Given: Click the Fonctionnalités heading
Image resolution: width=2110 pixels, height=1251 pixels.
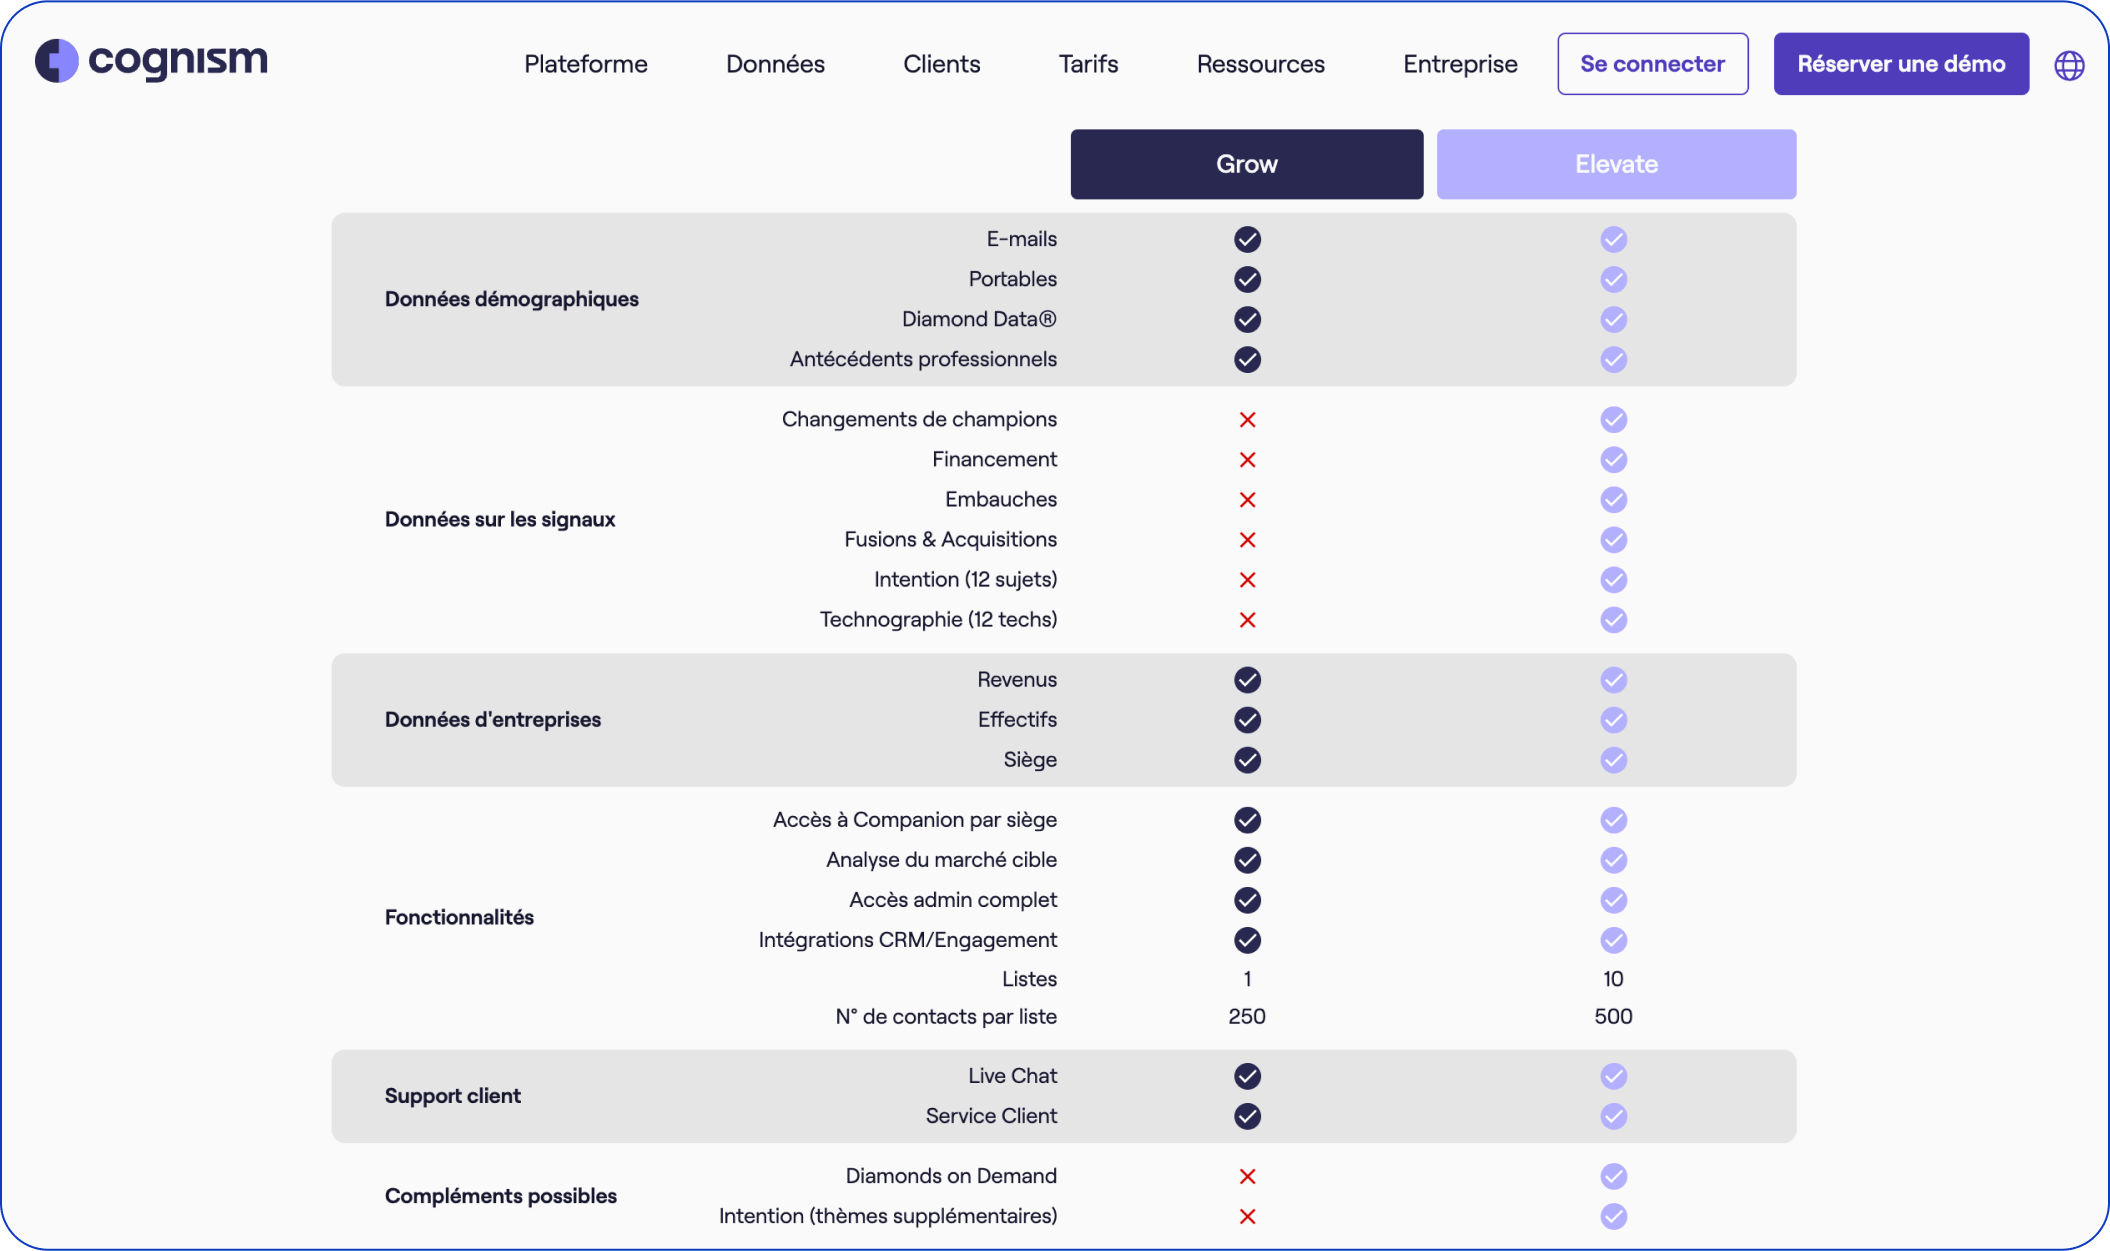Looking at the screenshot, I should point(459,917).
